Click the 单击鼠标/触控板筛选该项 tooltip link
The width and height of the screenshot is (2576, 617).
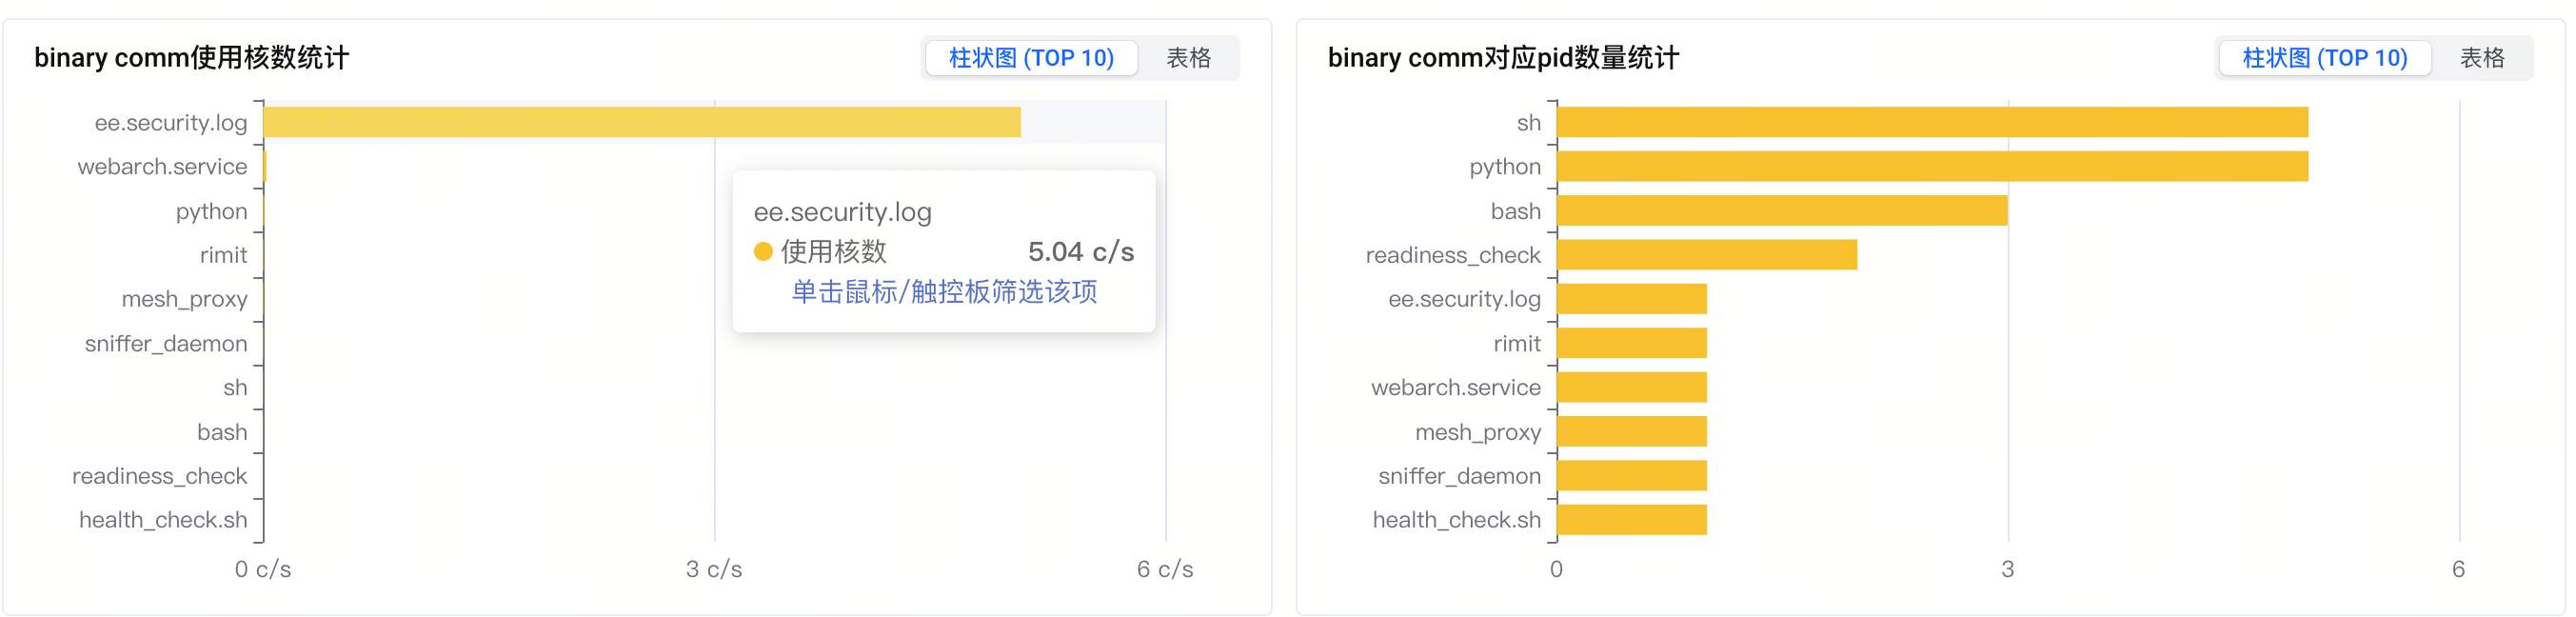coord(944,292)
